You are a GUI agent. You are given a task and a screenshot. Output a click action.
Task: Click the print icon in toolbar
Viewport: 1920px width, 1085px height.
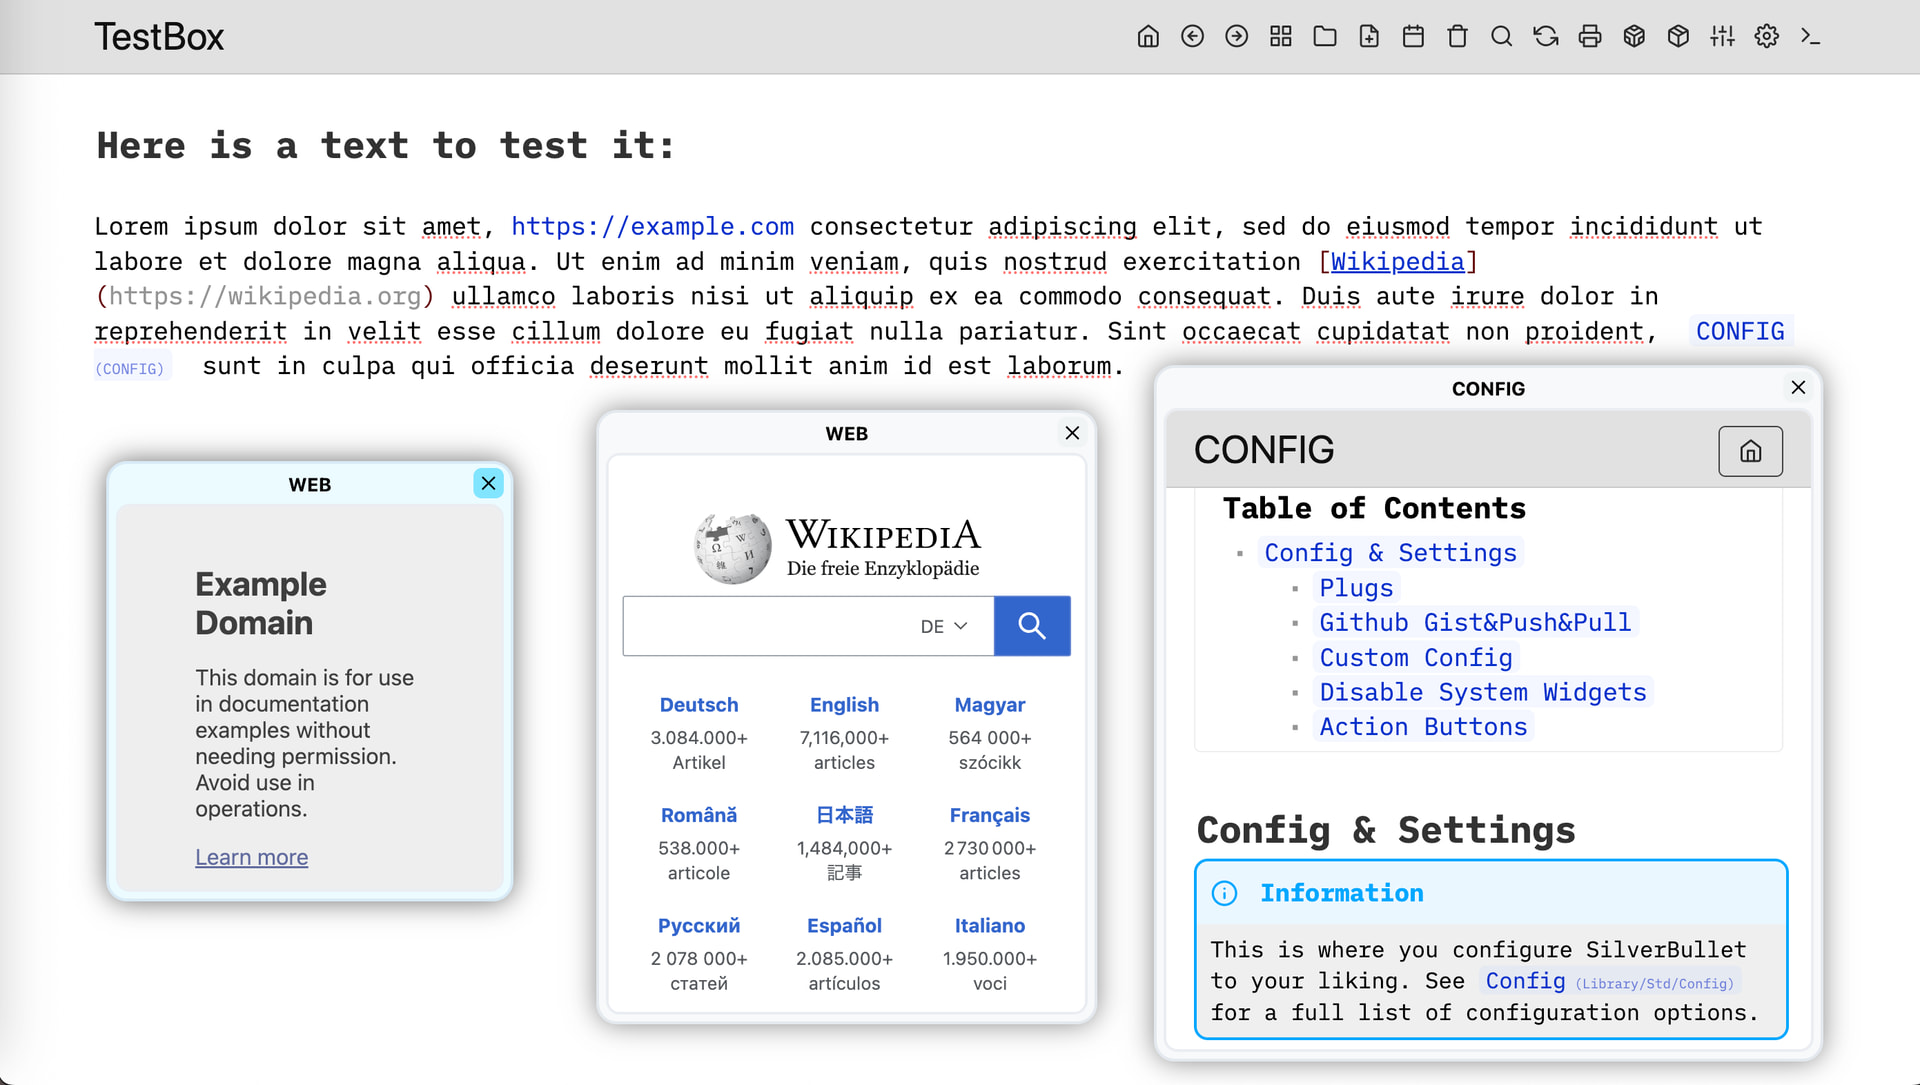[x=1590, y=37]
